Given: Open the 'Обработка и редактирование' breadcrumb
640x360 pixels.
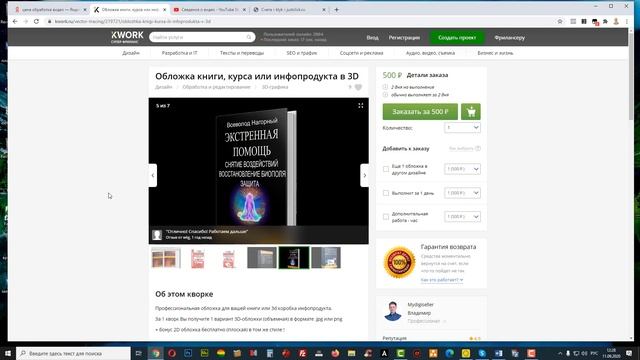Looking at the screenshot, I should click(x=216, y=87).
